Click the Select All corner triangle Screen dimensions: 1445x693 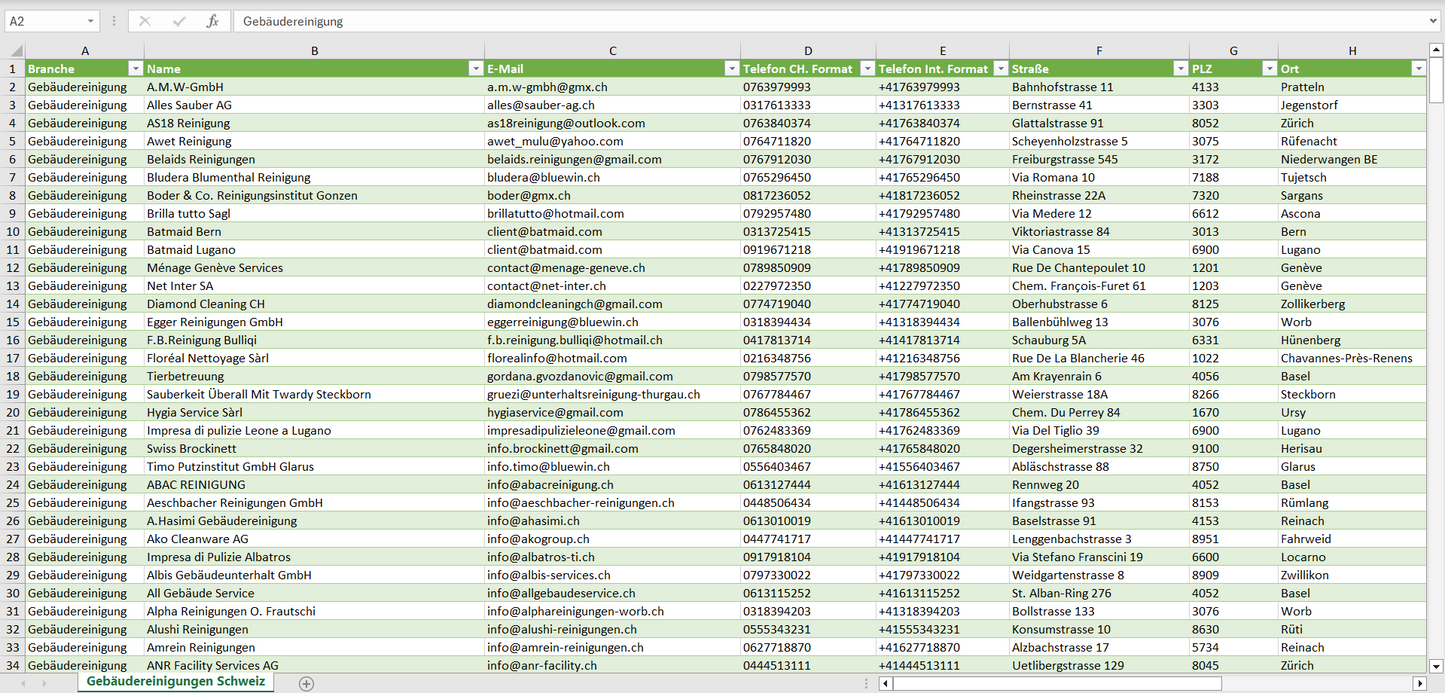pos(16,51)
